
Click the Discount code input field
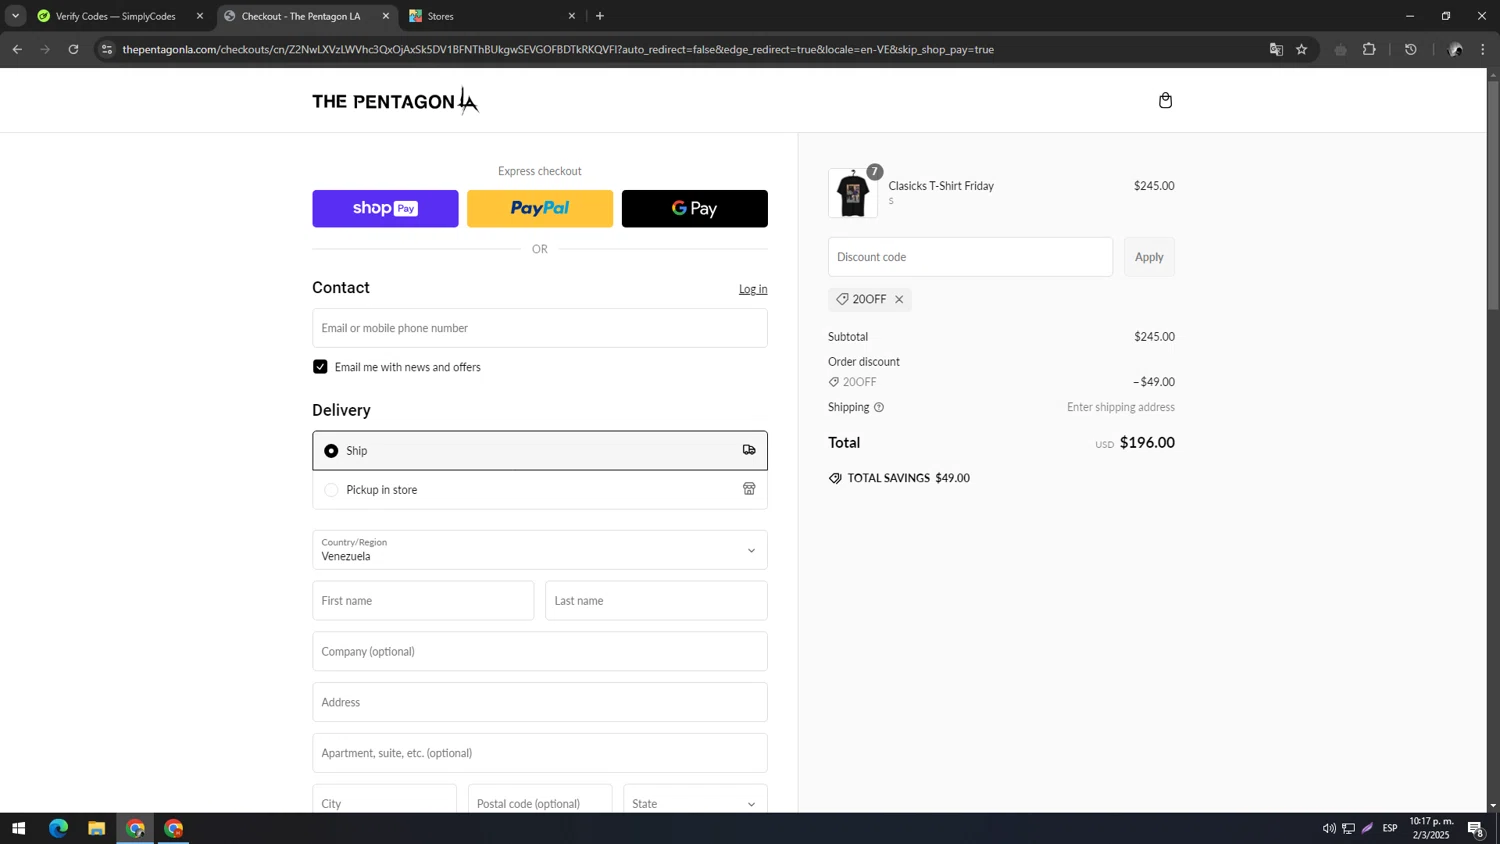point(969,257)
